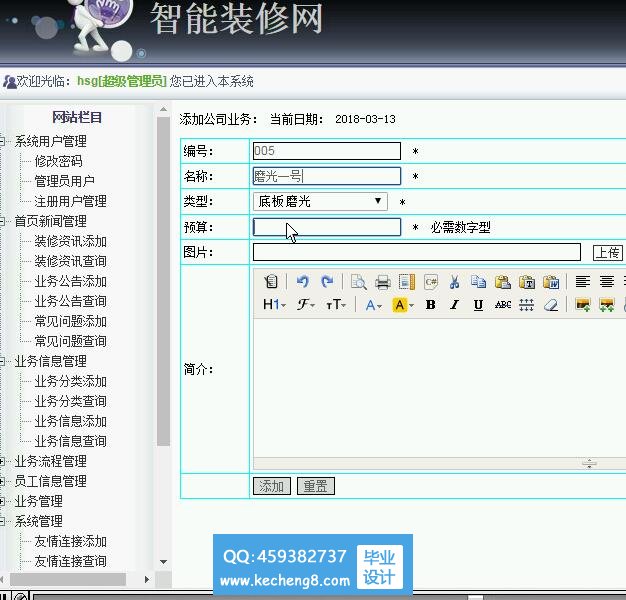This screenshot has width=626, height=600.
Task: Click the HTML source view icon
Action: (271, 282)
